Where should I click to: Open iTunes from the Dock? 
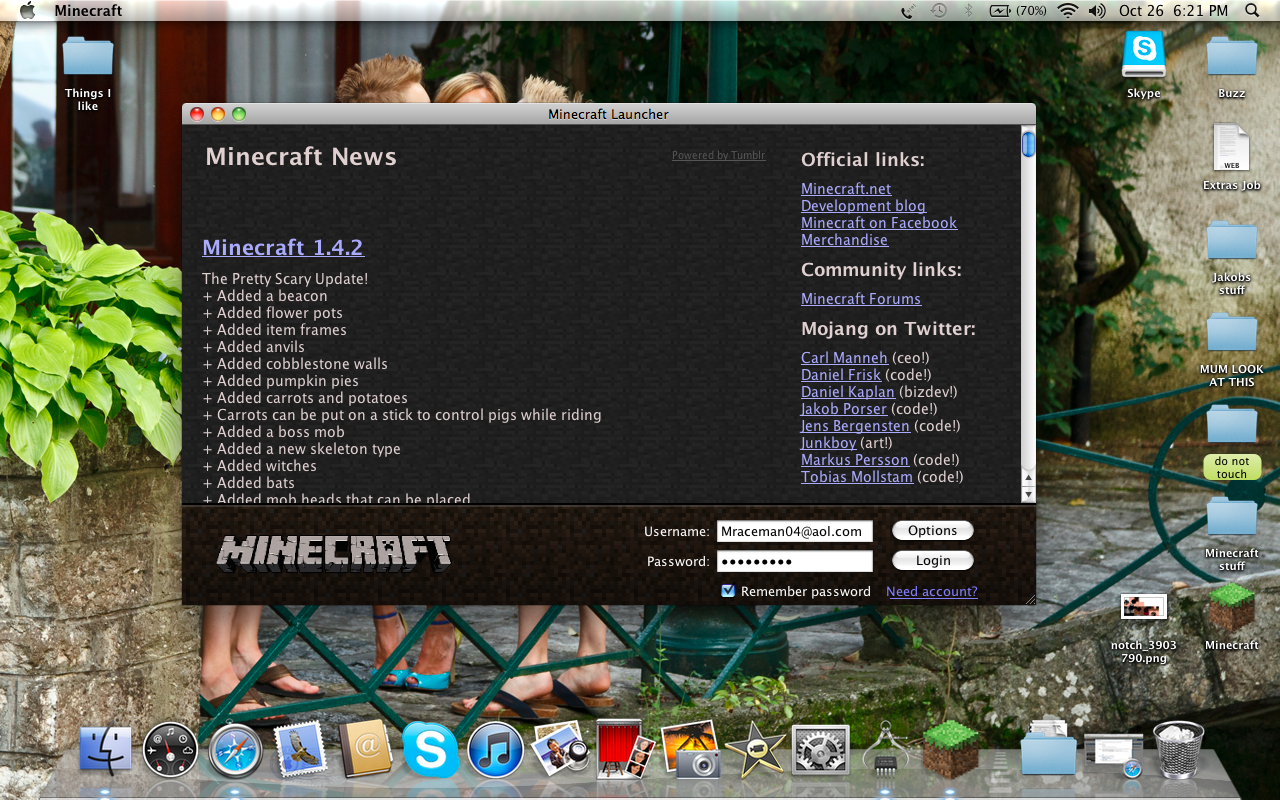point(495,751)
